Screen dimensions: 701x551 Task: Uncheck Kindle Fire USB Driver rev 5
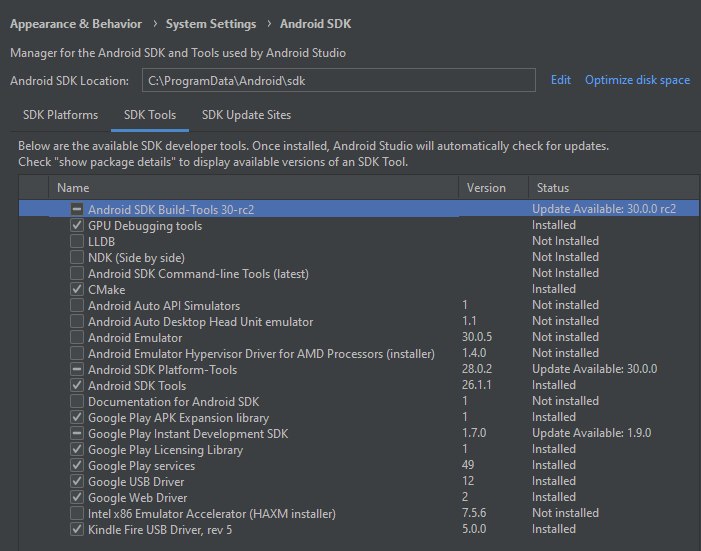(x=77, y=530)
